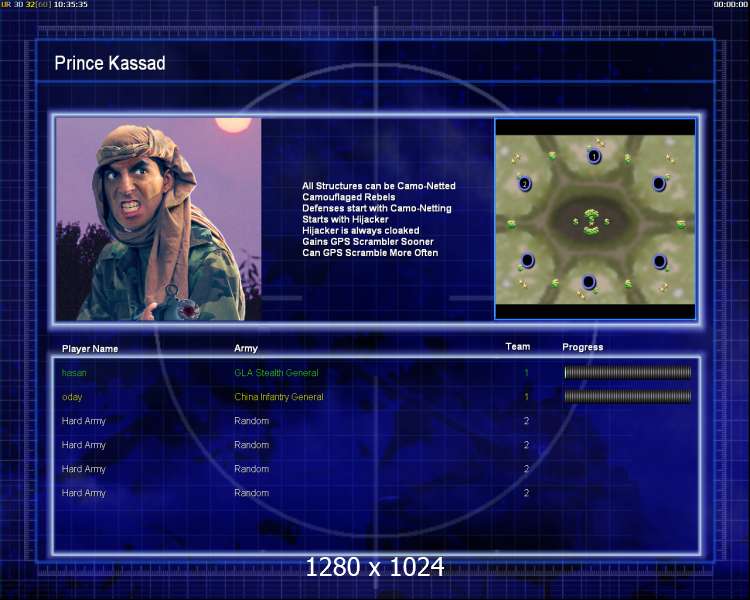Click oday's loading progress bar
This screenshot has height=600, width=750.
(628, 396)
